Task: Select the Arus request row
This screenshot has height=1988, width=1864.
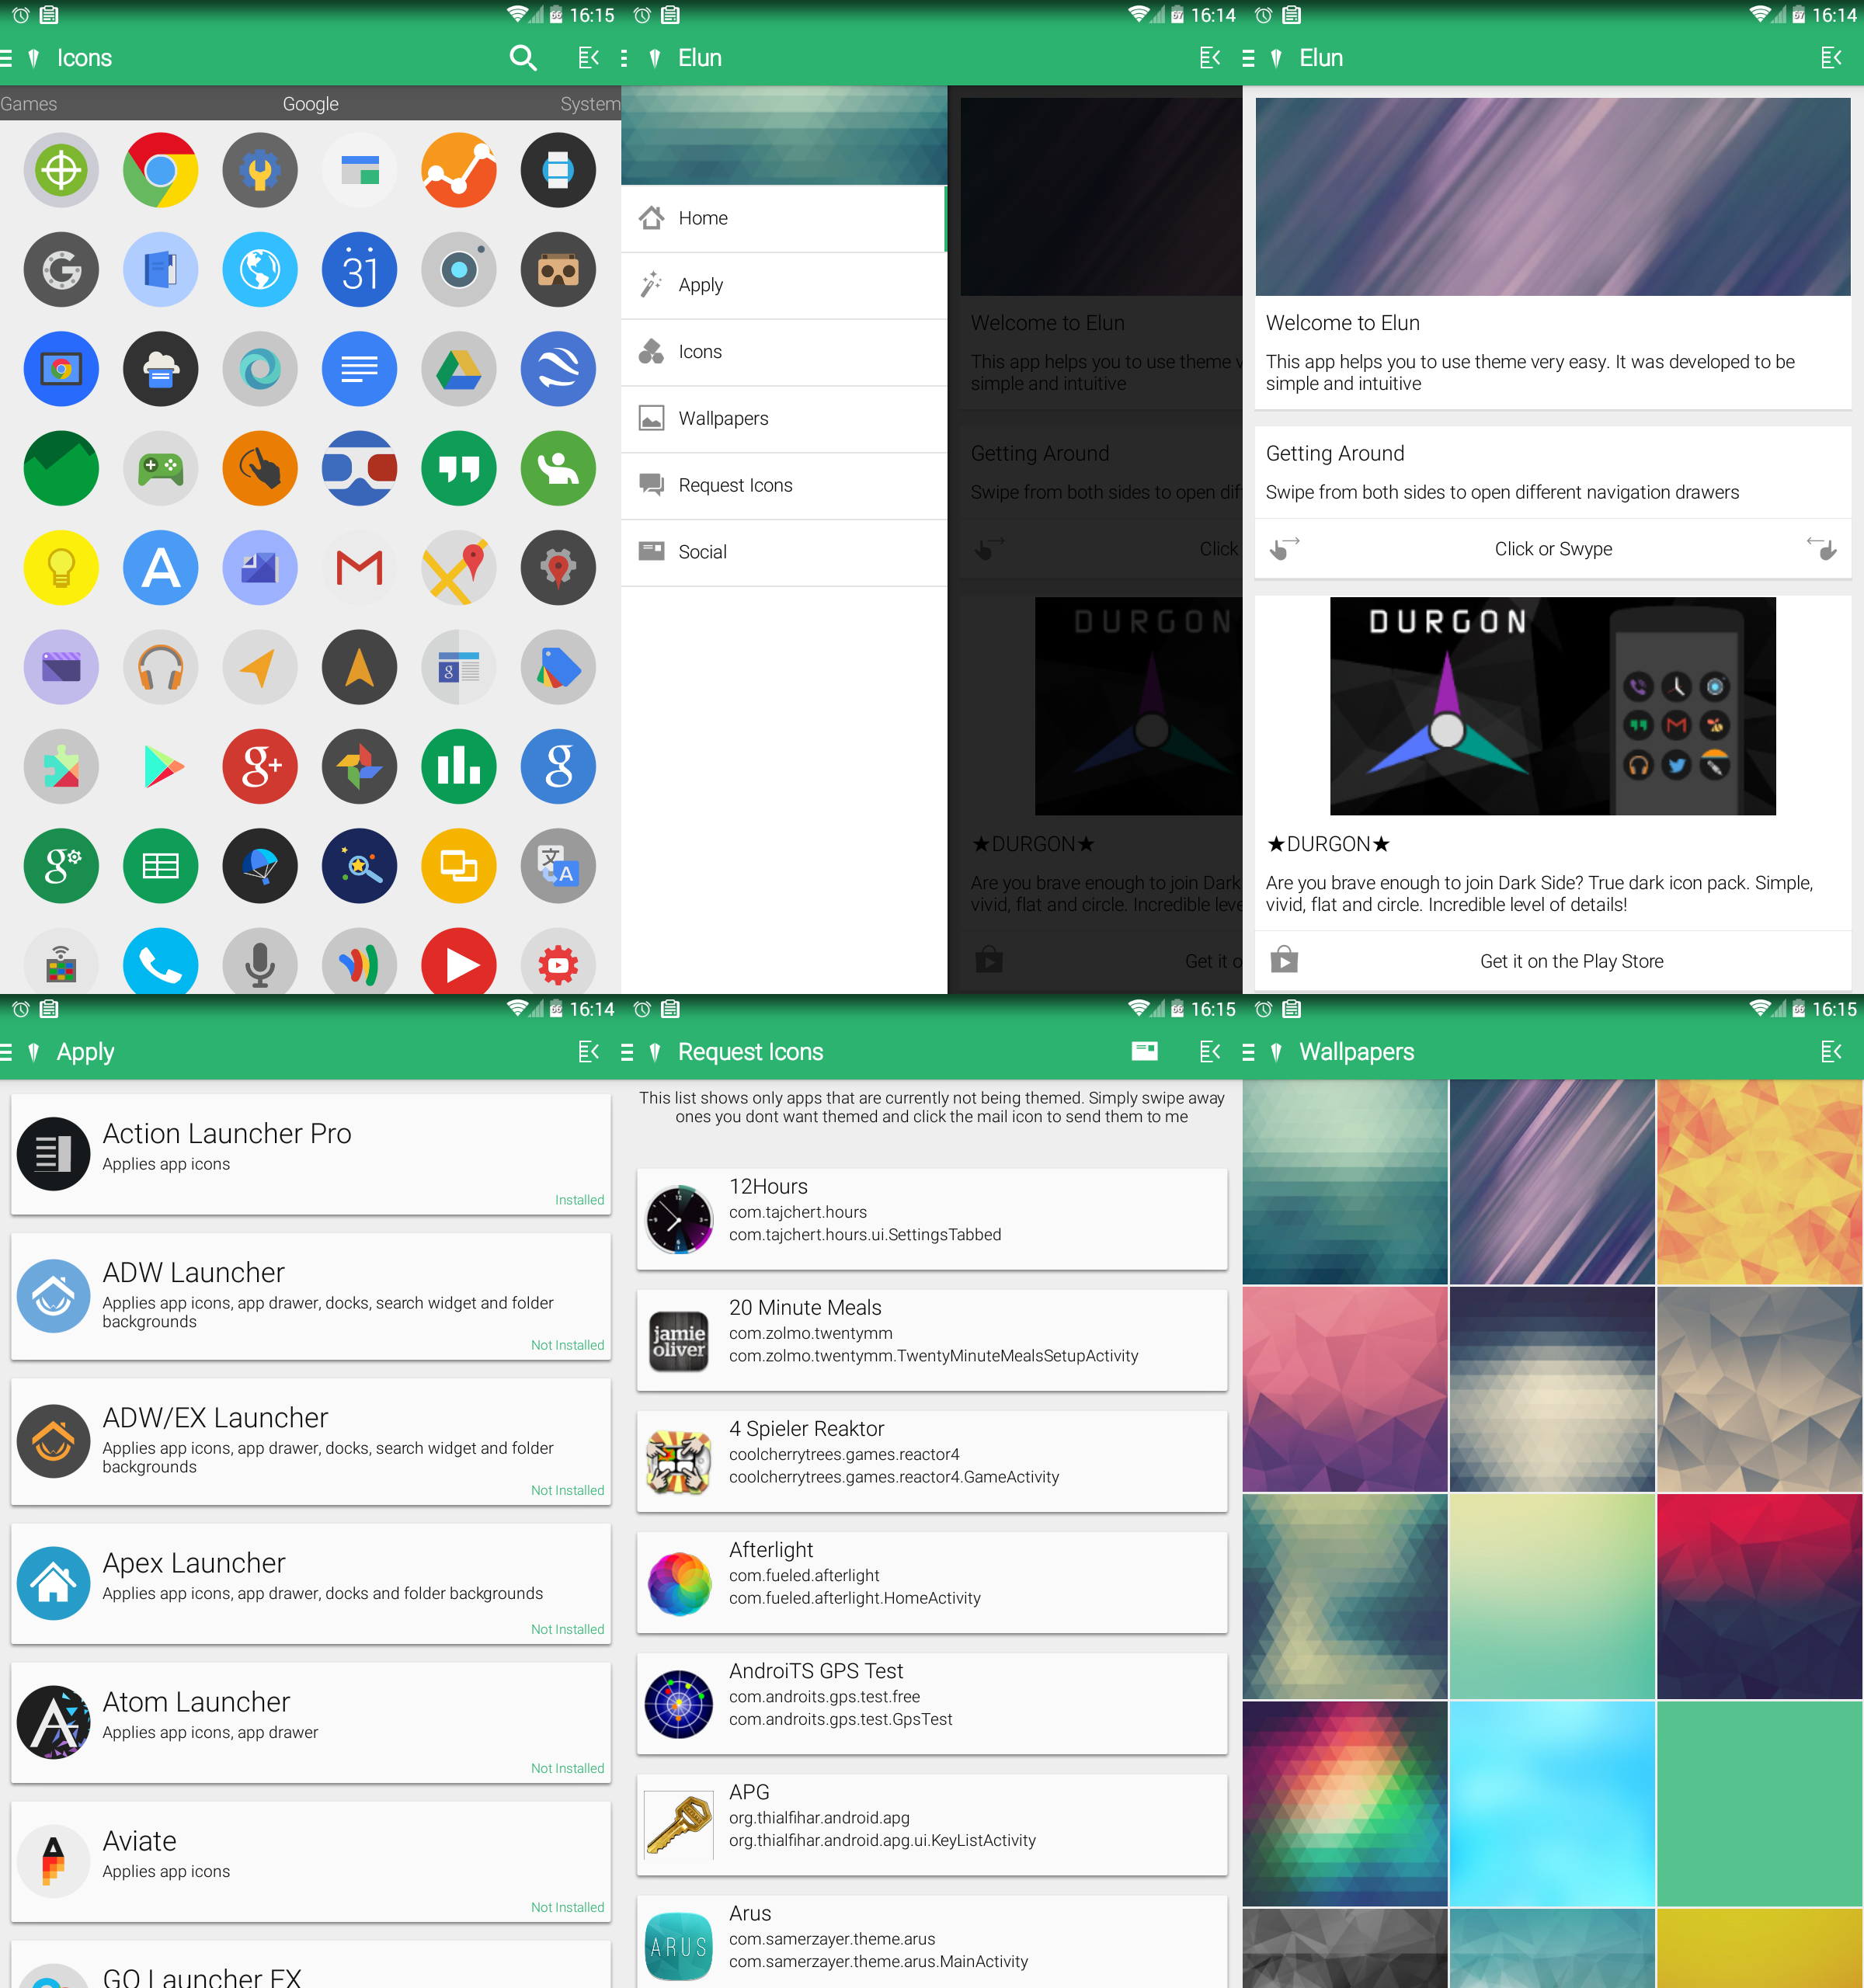Action: click(931, 1942)
